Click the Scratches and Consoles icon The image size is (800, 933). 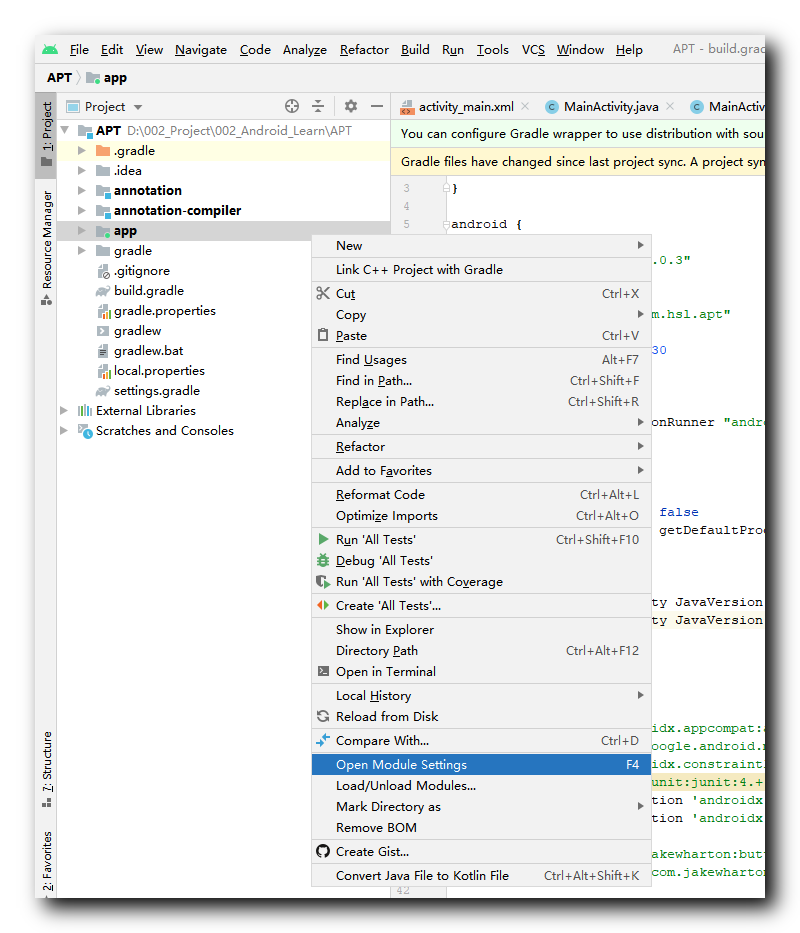(85, 431)
